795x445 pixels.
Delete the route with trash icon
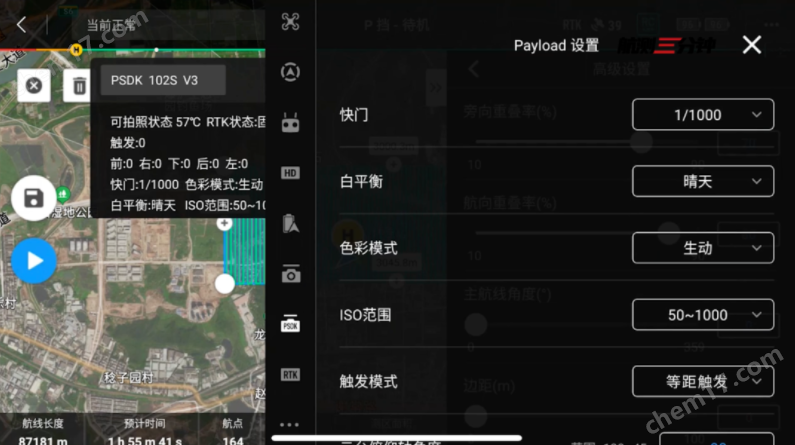pos(78,85)
